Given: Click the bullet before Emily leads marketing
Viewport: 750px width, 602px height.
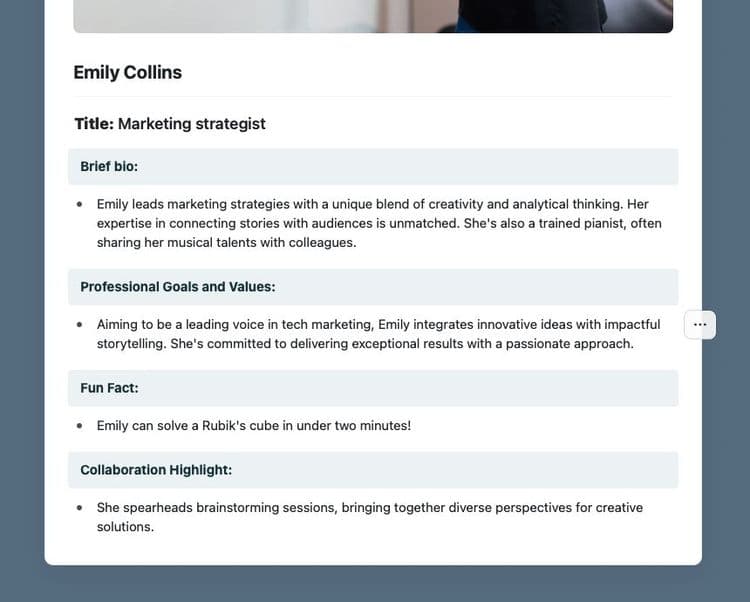Looking at the screenshot, I should click(79, 204).
